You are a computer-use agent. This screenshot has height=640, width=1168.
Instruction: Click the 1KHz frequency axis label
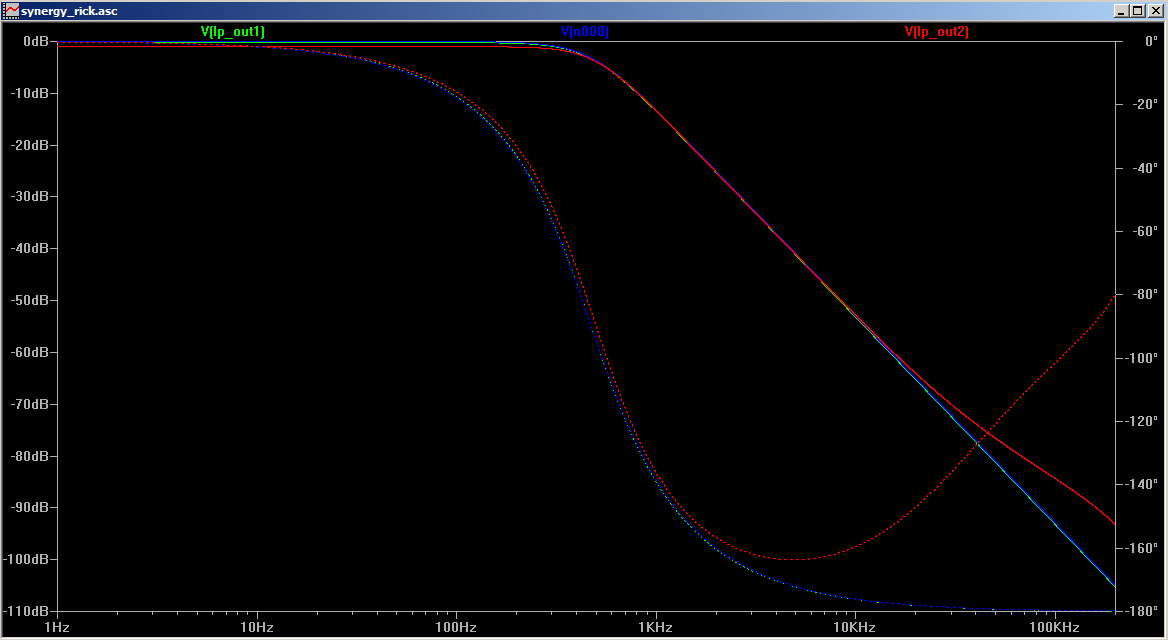click(656, 627)
